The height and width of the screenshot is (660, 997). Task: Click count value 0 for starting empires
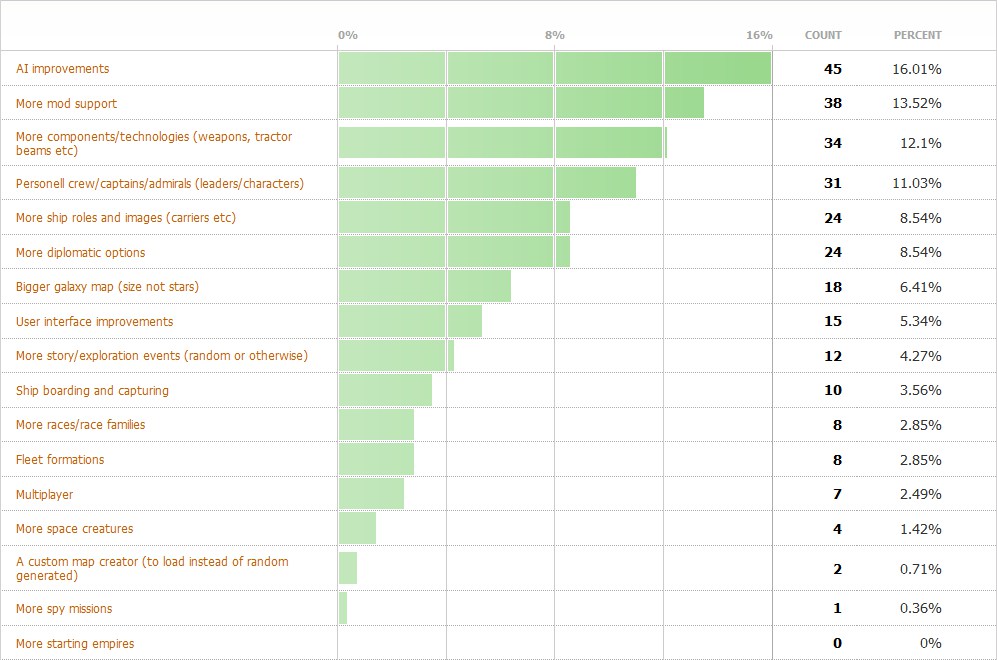pyautogui.click(x=837, y=643)
